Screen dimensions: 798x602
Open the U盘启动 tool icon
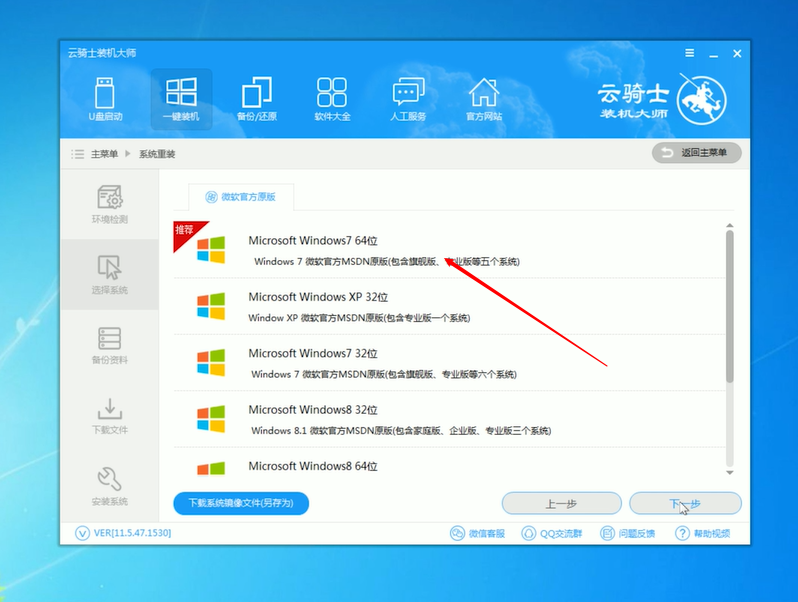pyautogui.click(x=105, y=99)
